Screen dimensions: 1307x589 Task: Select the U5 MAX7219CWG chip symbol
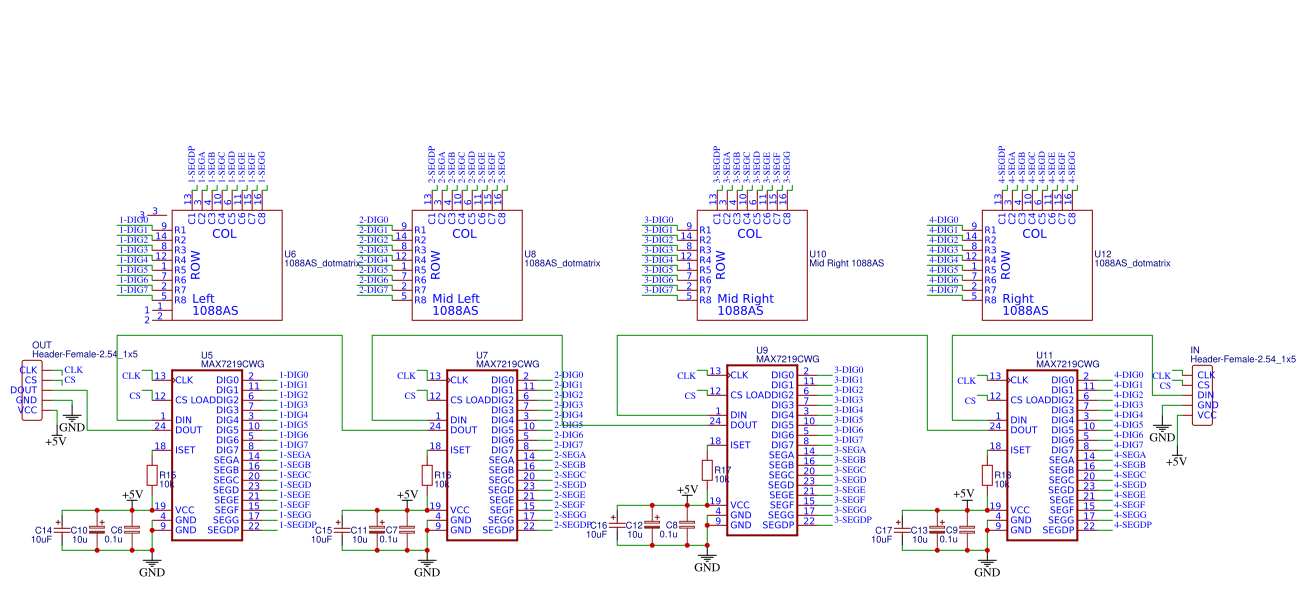207,455
